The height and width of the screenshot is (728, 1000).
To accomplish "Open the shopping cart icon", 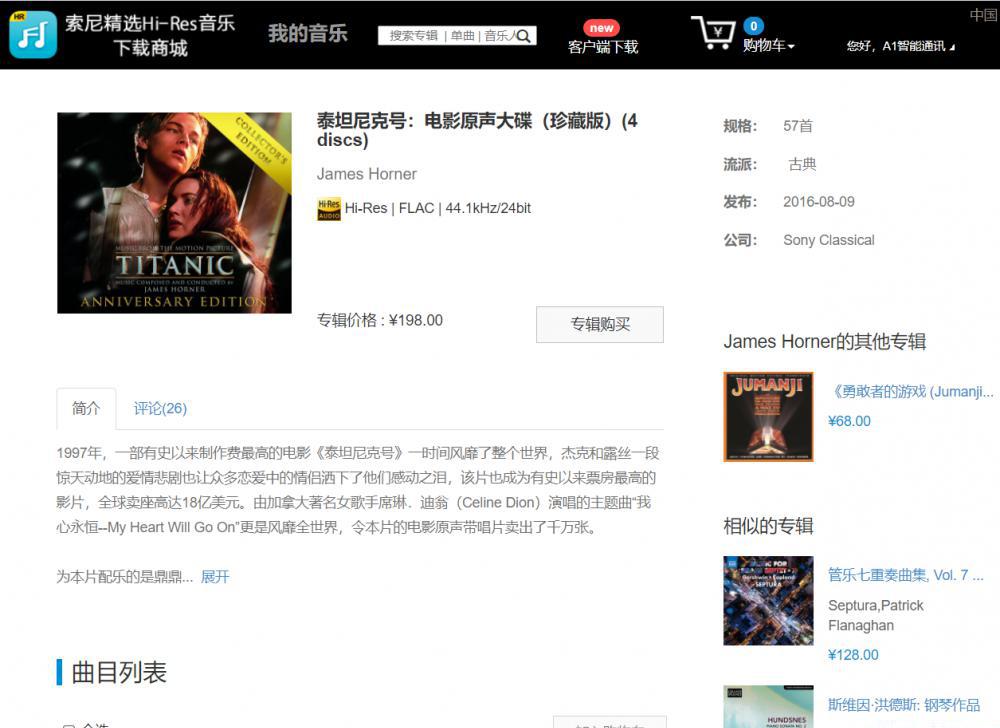I will pos(714,33).
